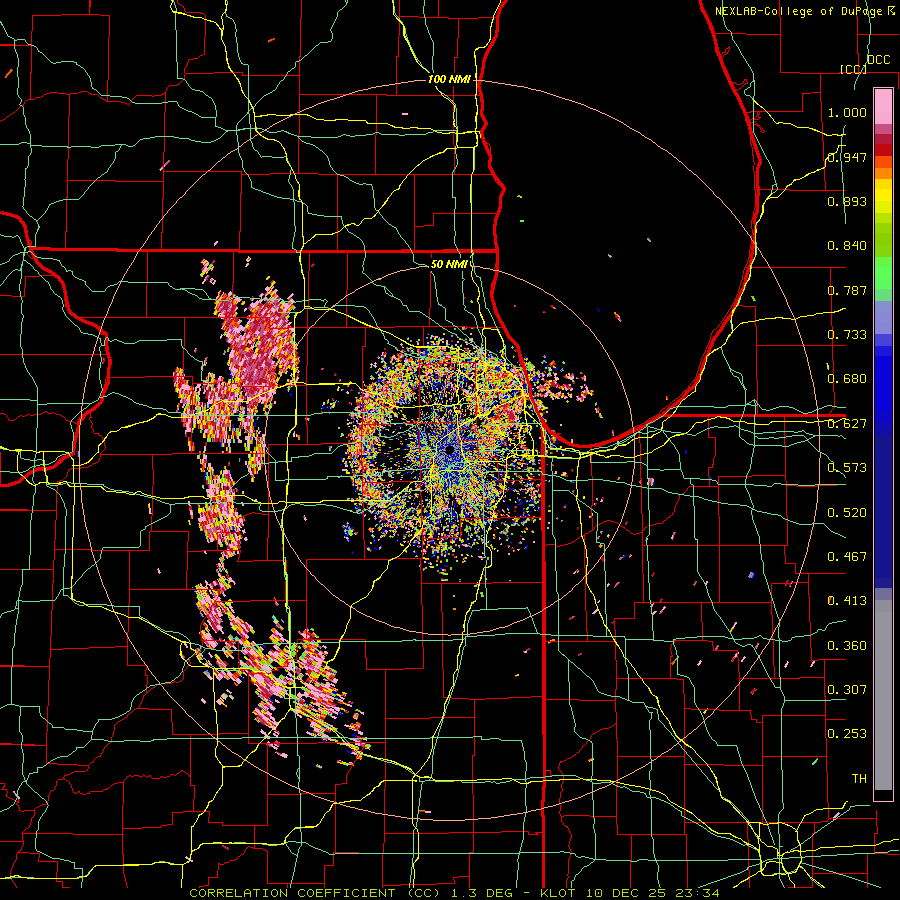This screenshot has width=900, height=900.
Task: Click the KLOT station identifier
Action: (559, 893)
